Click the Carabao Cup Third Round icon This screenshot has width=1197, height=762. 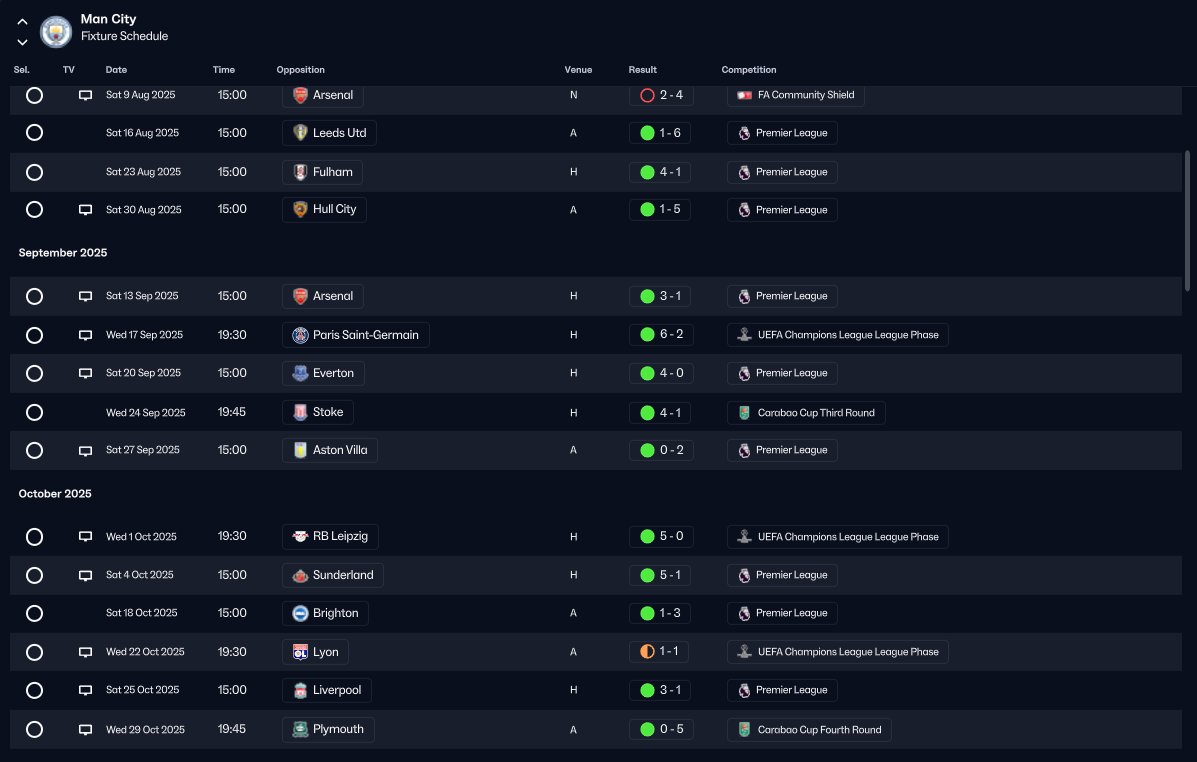coord(744,413)
